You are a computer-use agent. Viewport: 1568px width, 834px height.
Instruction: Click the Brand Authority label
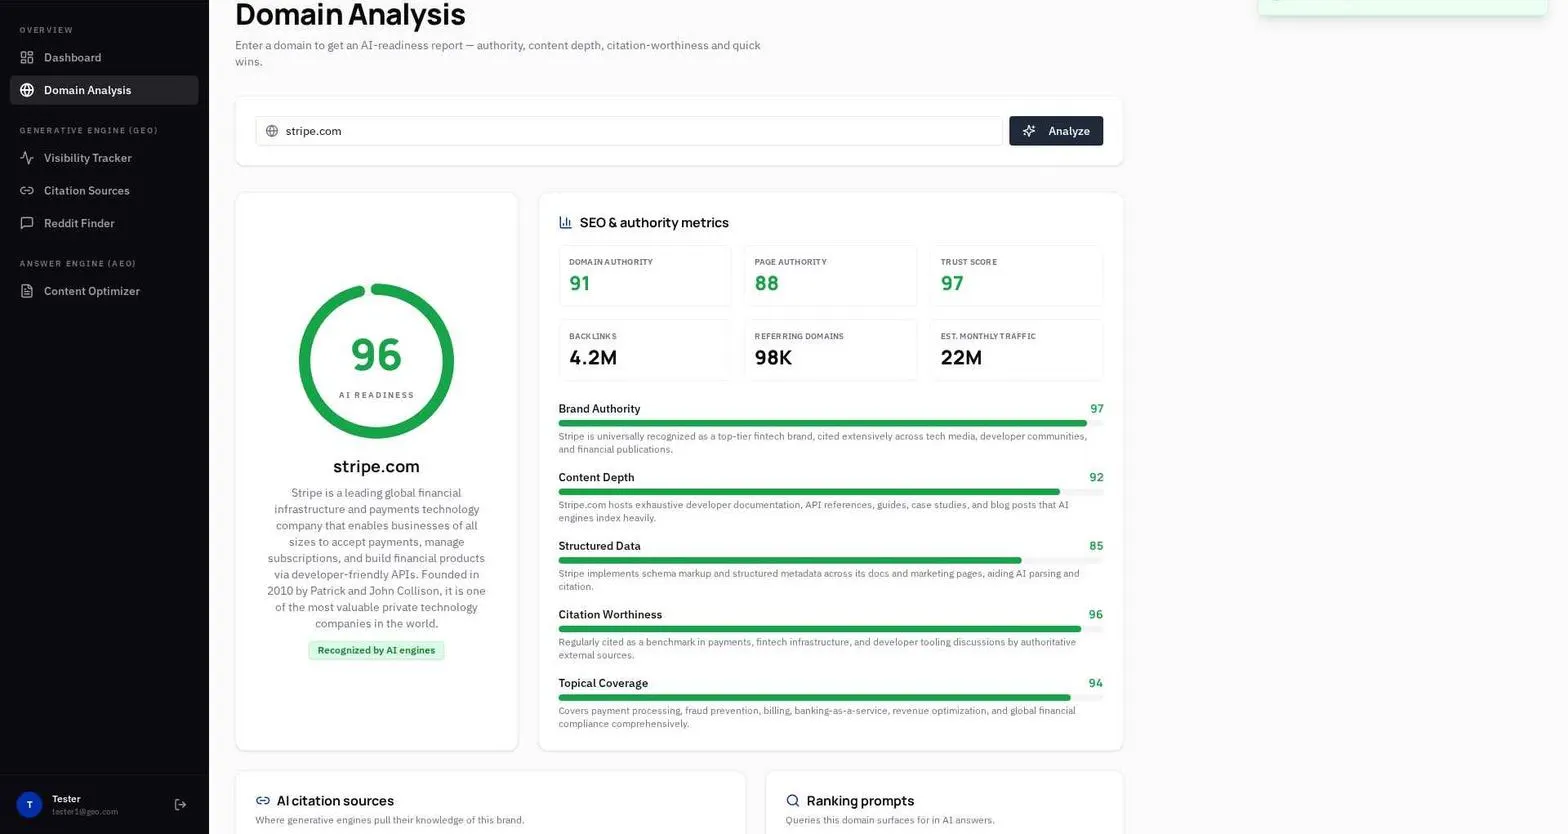(x=599, y=409)
